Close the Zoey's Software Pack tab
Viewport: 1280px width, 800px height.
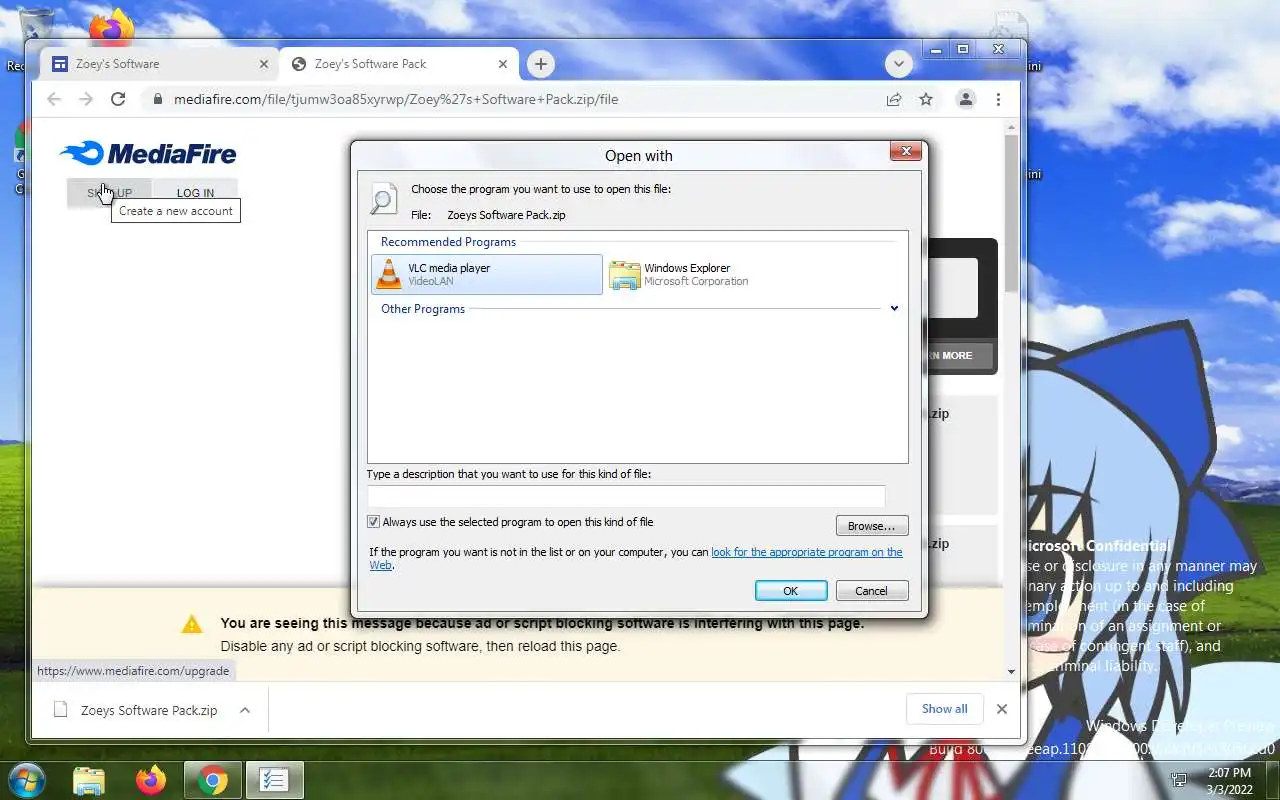point(504,64)
